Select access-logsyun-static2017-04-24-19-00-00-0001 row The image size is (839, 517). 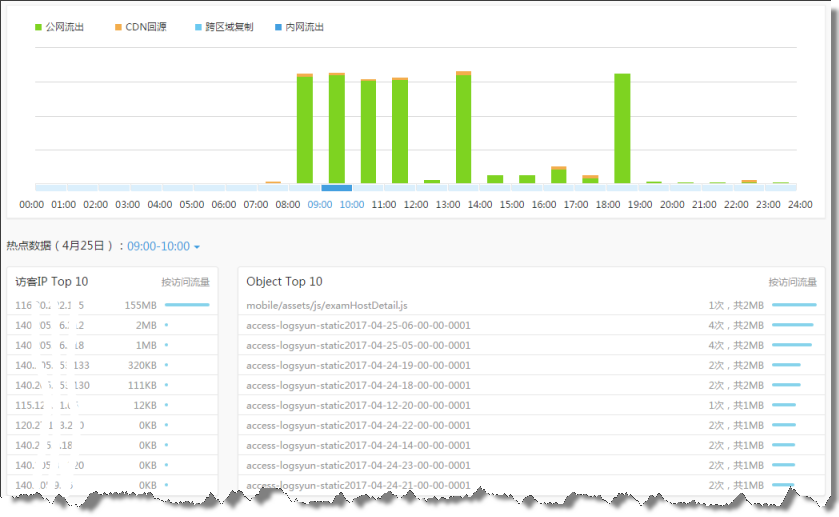click(x=358, y=365)
